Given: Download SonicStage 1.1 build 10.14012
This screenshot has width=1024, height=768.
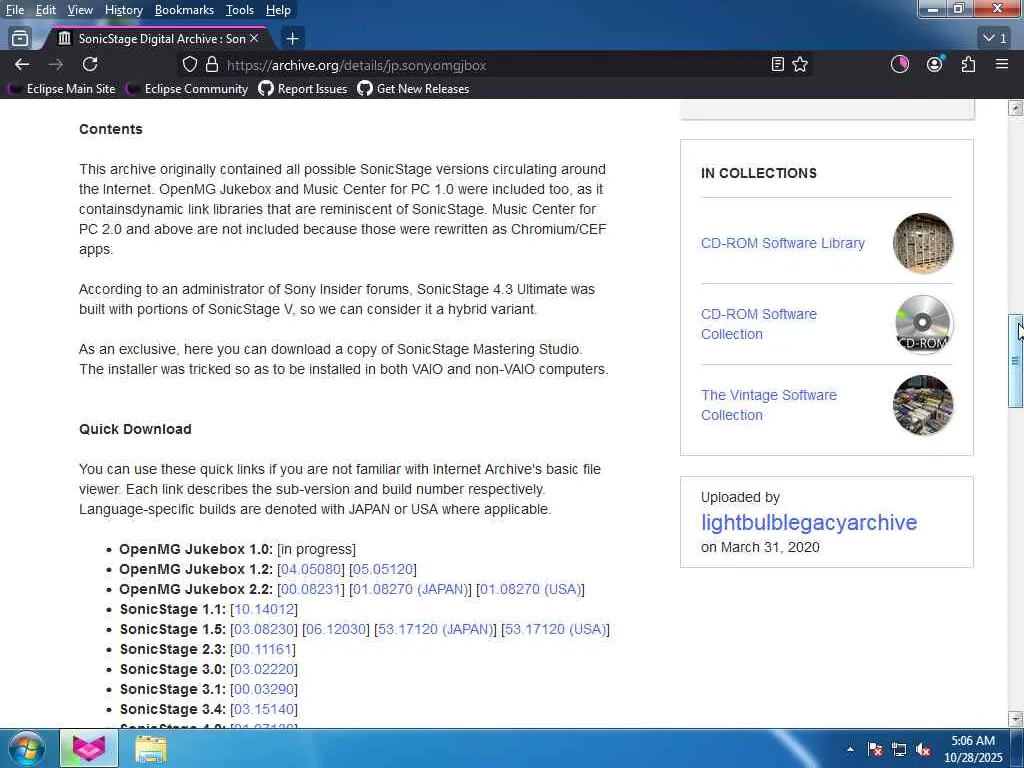Looking at the screenshot, I should coord(264,609).
